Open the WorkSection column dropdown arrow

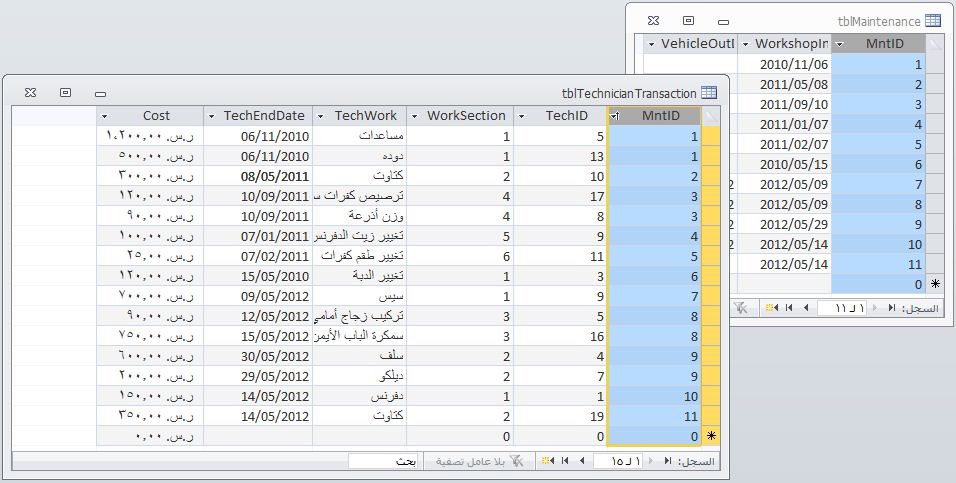tap(415, 116)
